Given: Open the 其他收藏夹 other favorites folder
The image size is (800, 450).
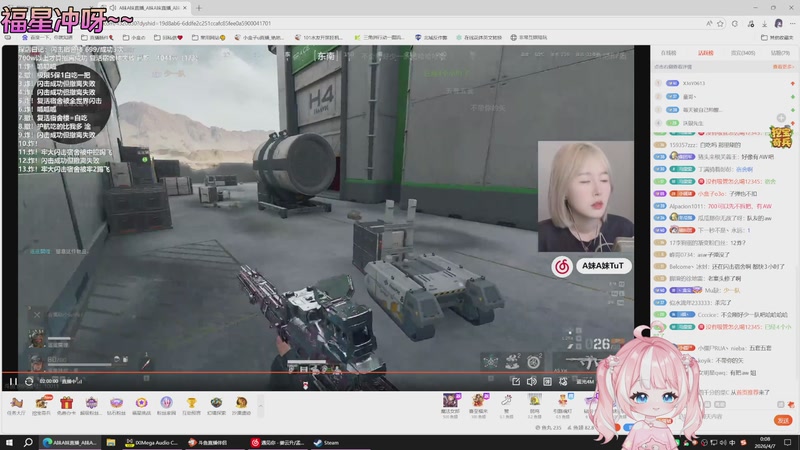Looking at the screenshot, I should coord(777,37).
